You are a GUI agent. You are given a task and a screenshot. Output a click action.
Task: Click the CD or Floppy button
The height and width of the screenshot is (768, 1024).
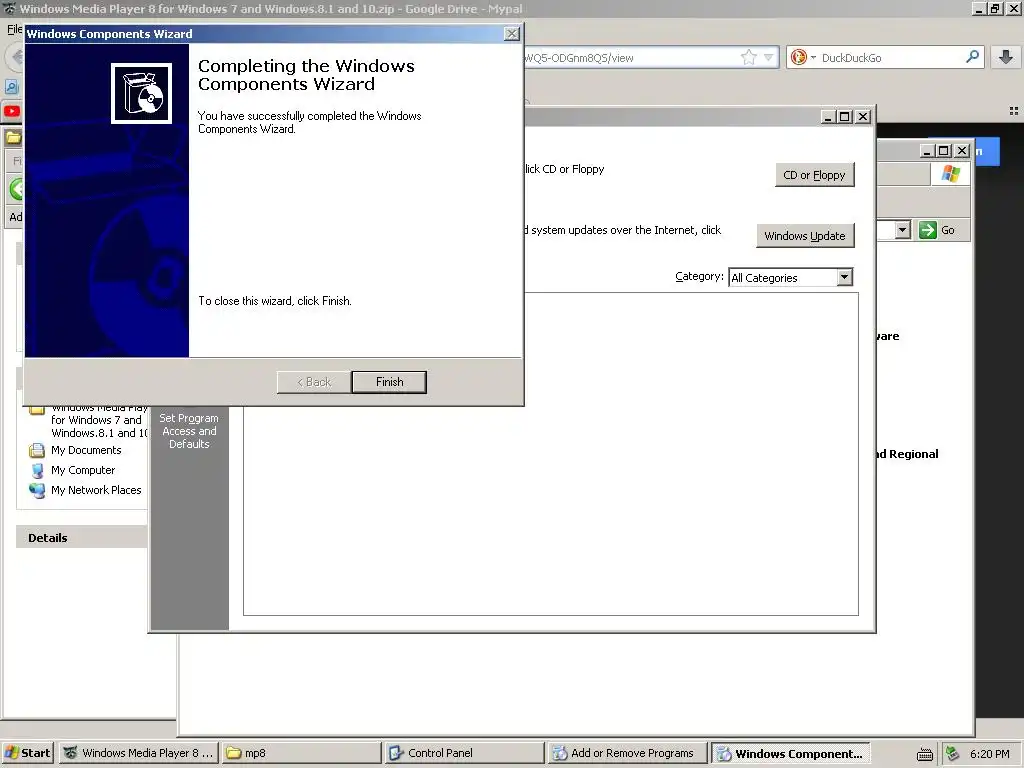[x=814, y=175]
